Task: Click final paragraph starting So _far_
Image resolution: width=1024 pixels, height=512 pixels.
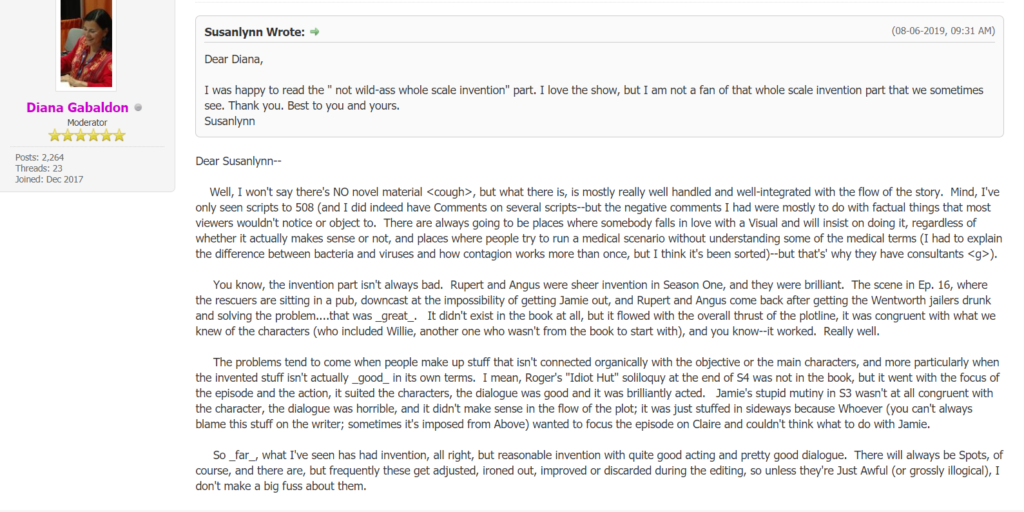Action: (599, 471)
